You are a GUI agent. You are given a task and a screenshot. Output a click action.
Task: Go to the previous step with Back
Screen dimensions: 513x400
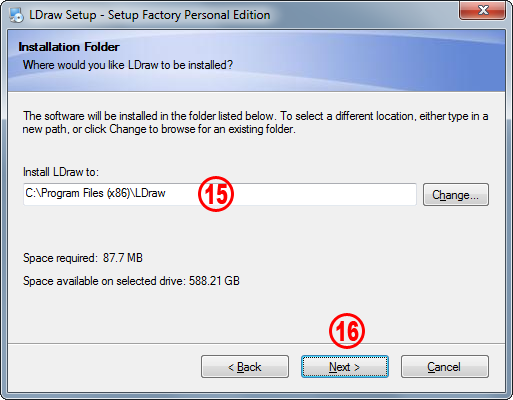pyautogui.click(x=245, y=366)
